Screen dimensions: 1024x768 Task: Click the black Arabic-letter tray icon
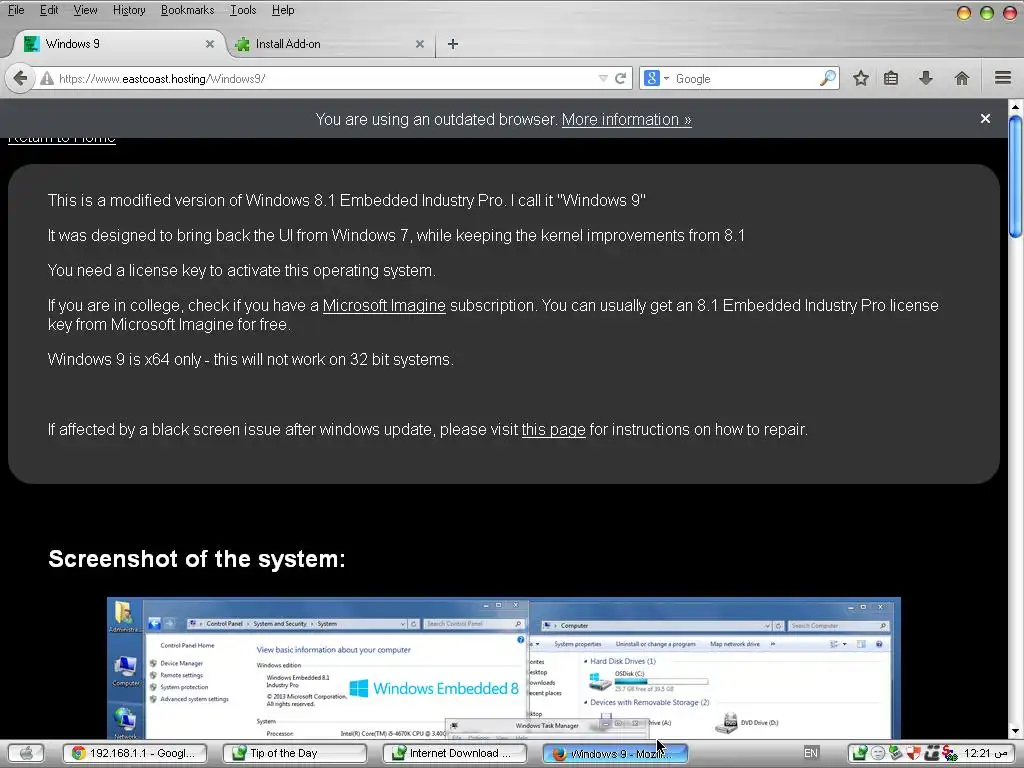932,753
